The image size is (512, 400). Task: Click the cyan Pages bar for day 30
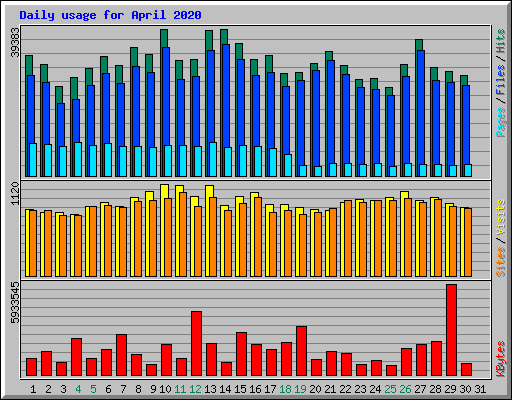coord(468,170)
